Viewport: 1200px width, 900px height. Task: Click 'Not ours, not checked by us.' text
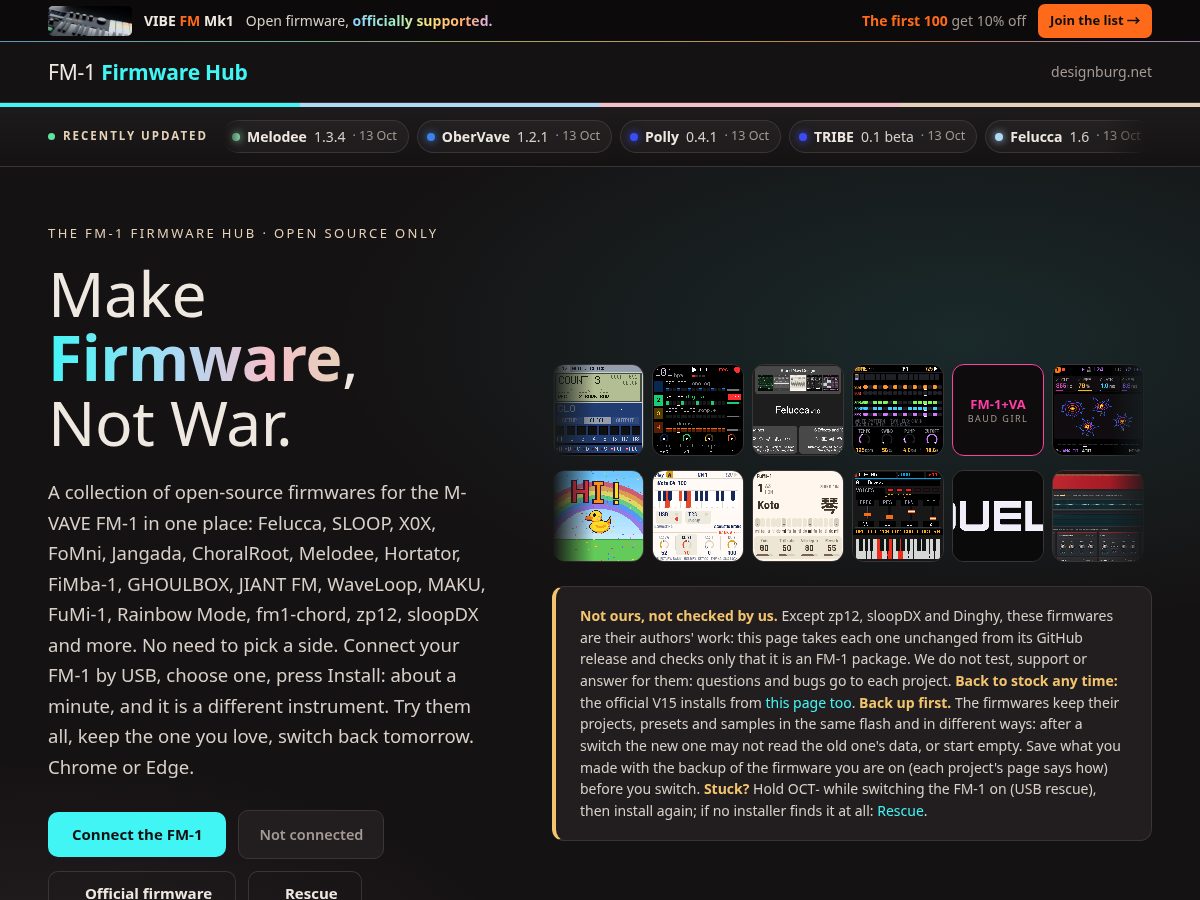678,616
